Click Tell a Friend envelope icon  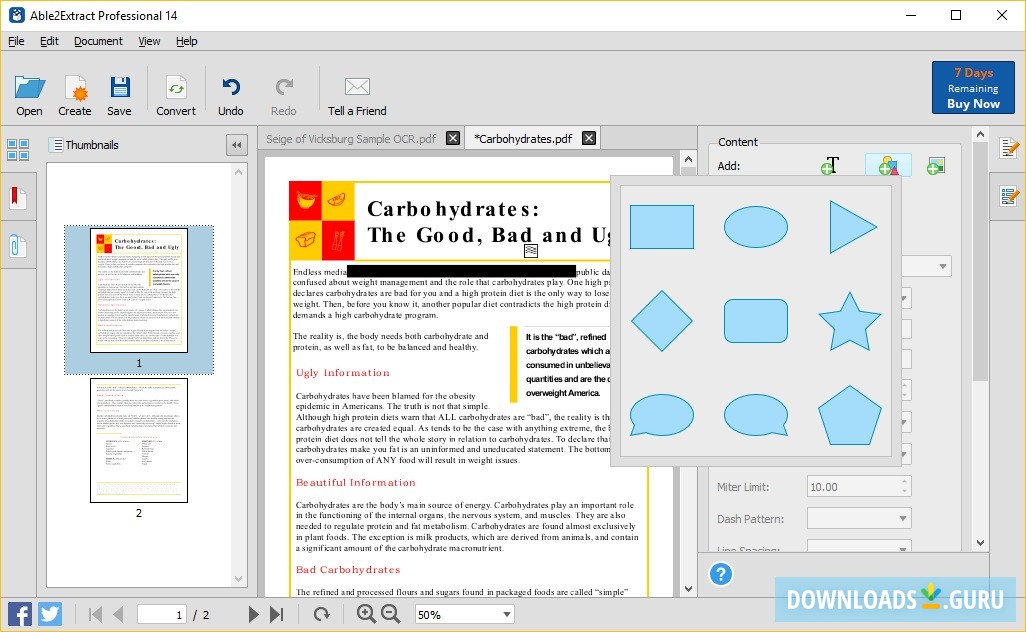click(357, 89)
